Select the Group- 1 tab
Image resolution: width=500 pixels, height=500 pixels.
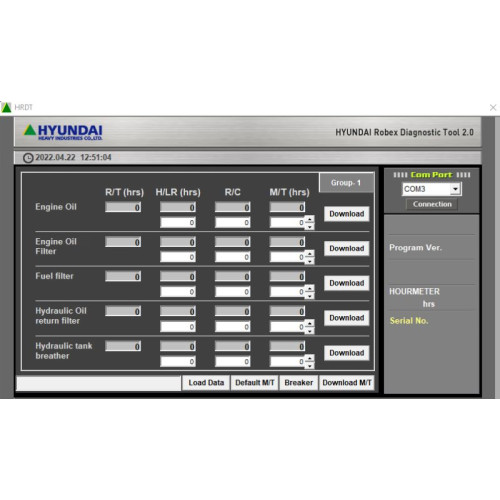[x=346, y=183]
